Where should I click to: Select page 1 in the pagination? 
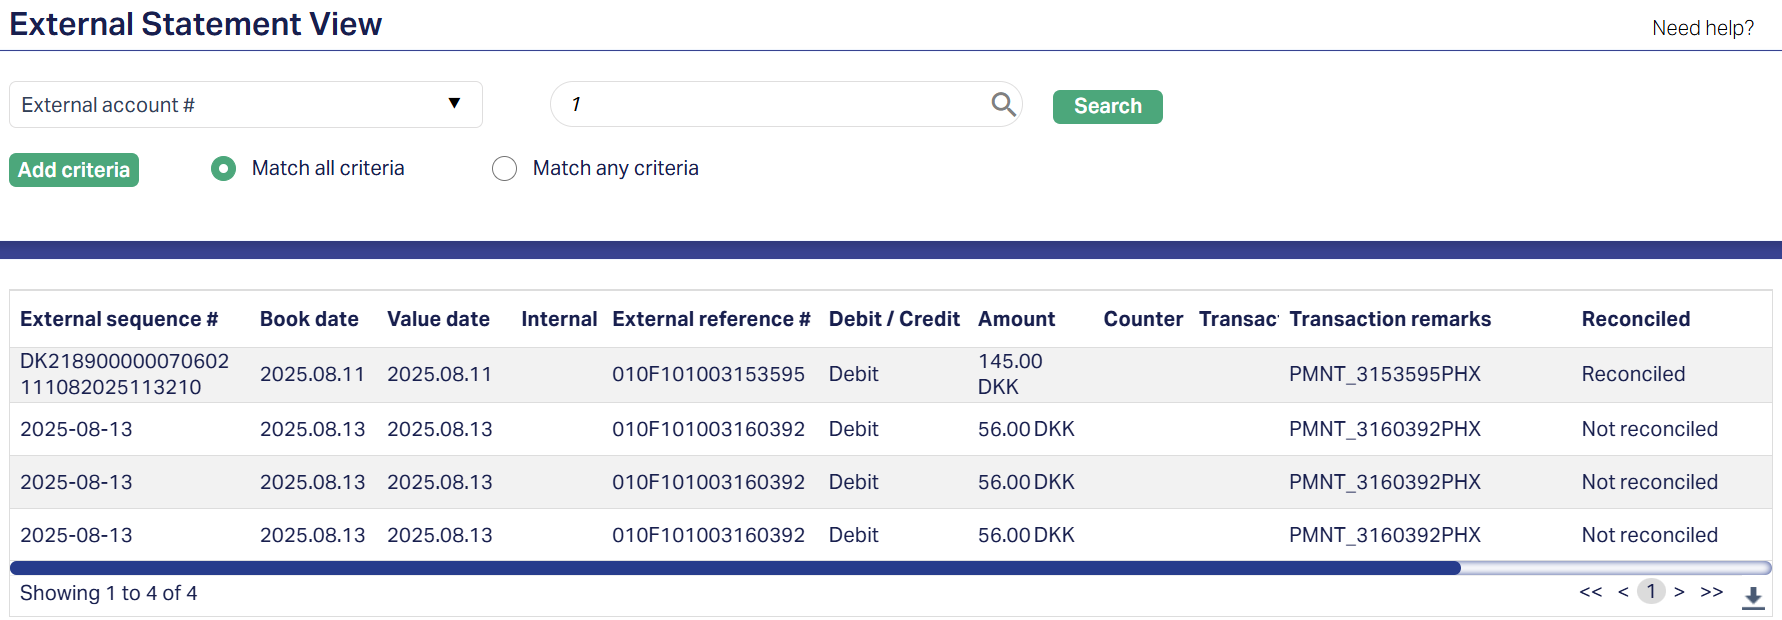point(1651,592)
